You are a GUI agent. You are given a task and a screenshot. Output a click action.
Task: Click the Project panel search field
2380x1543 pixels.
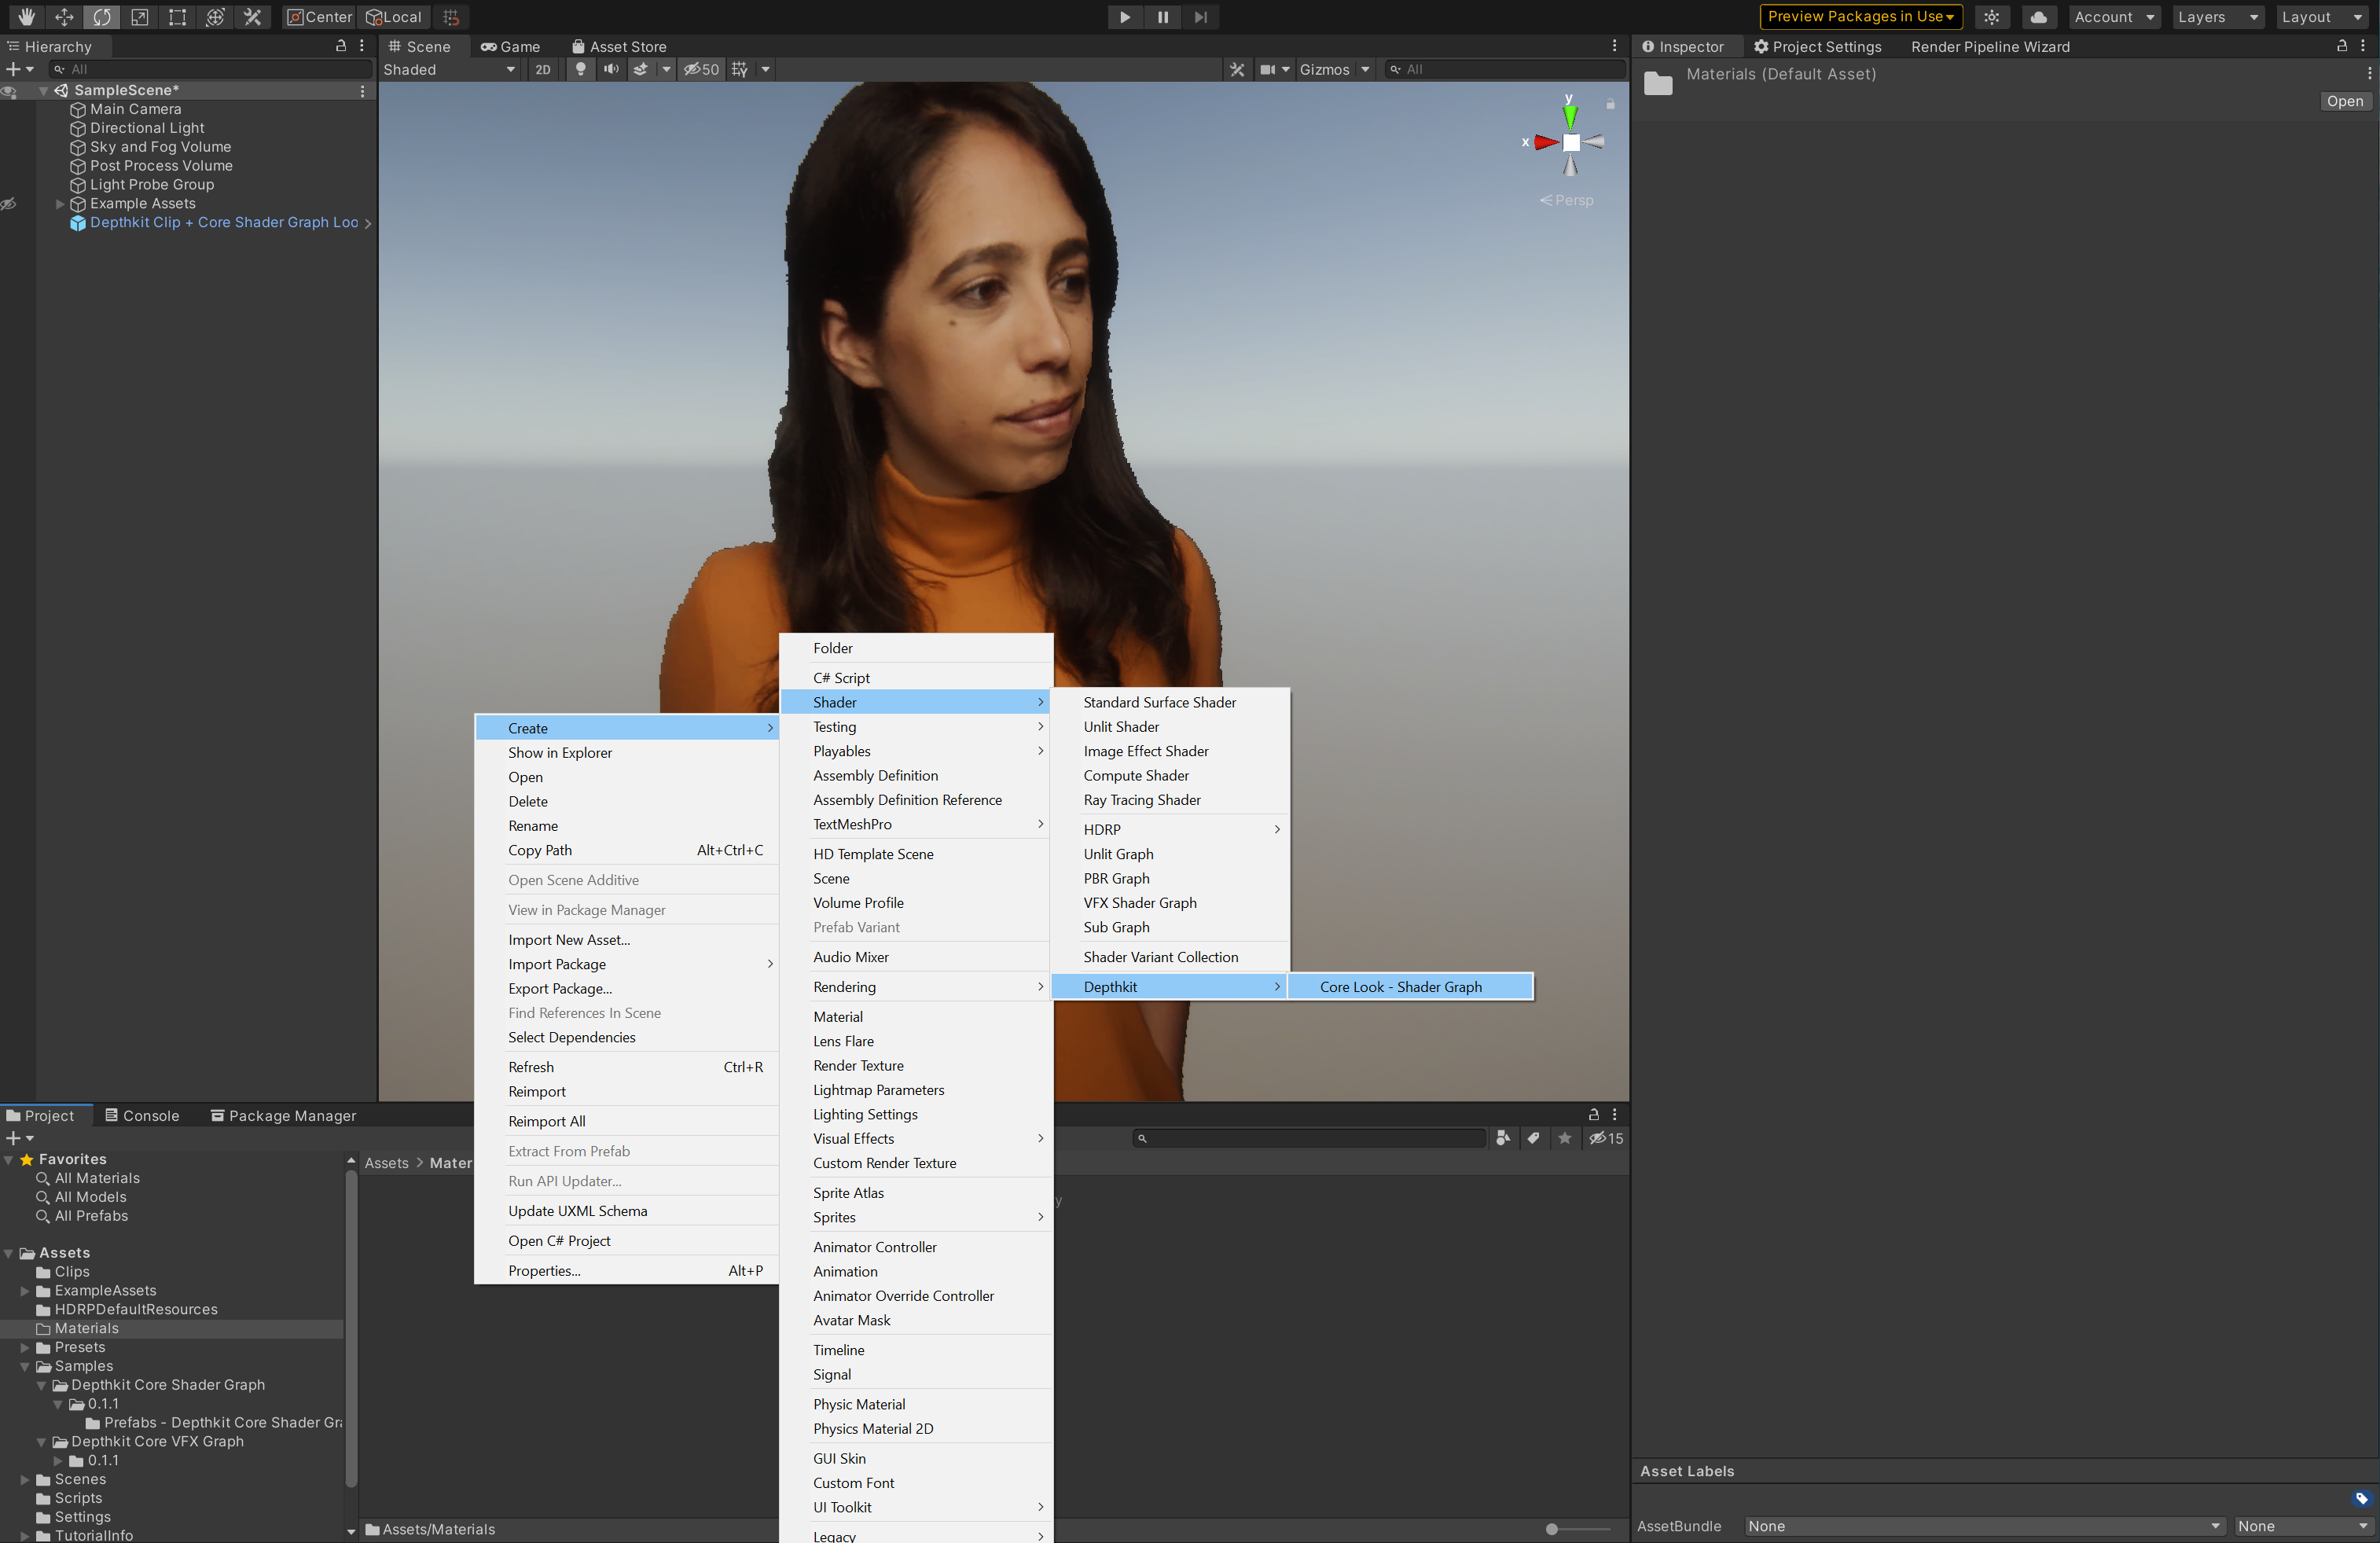(1310, 1138)
